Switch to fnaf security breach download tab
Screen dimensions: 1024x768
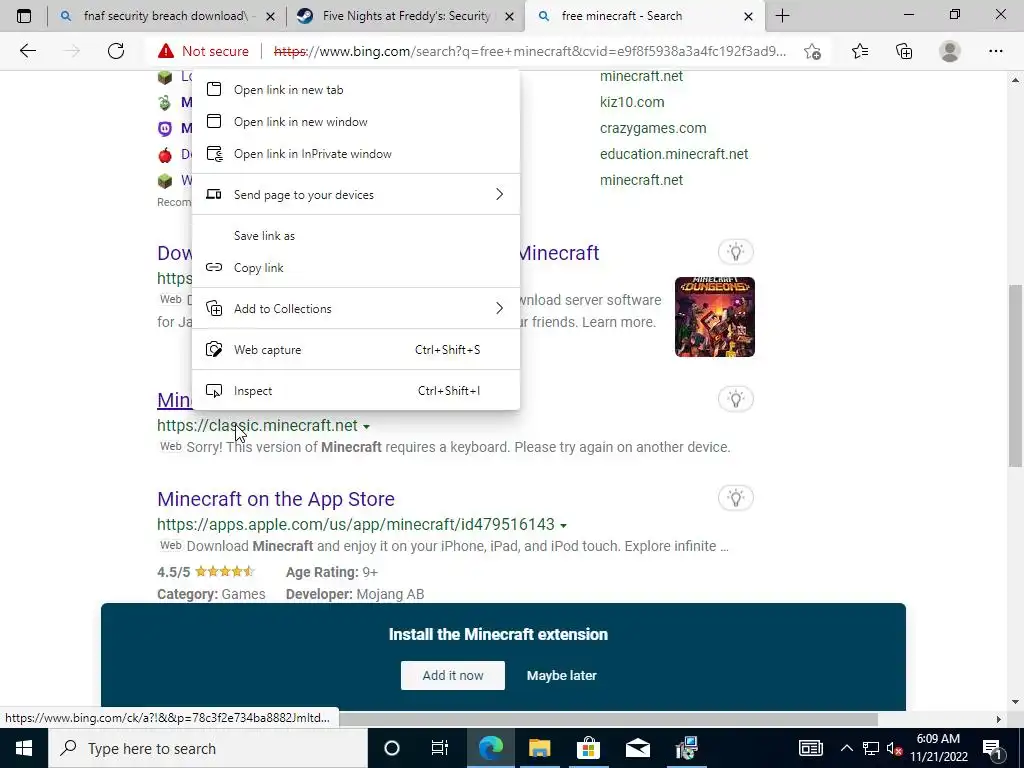pyautogui.click(x=167, y=16)
